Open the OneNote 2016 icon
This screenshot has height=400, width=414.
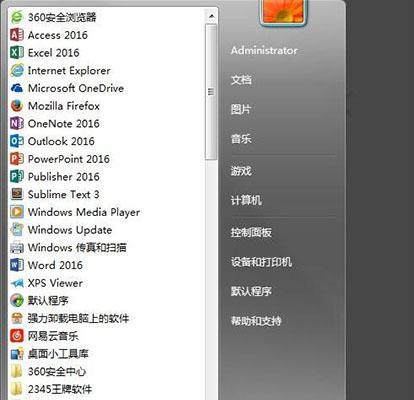17,123
